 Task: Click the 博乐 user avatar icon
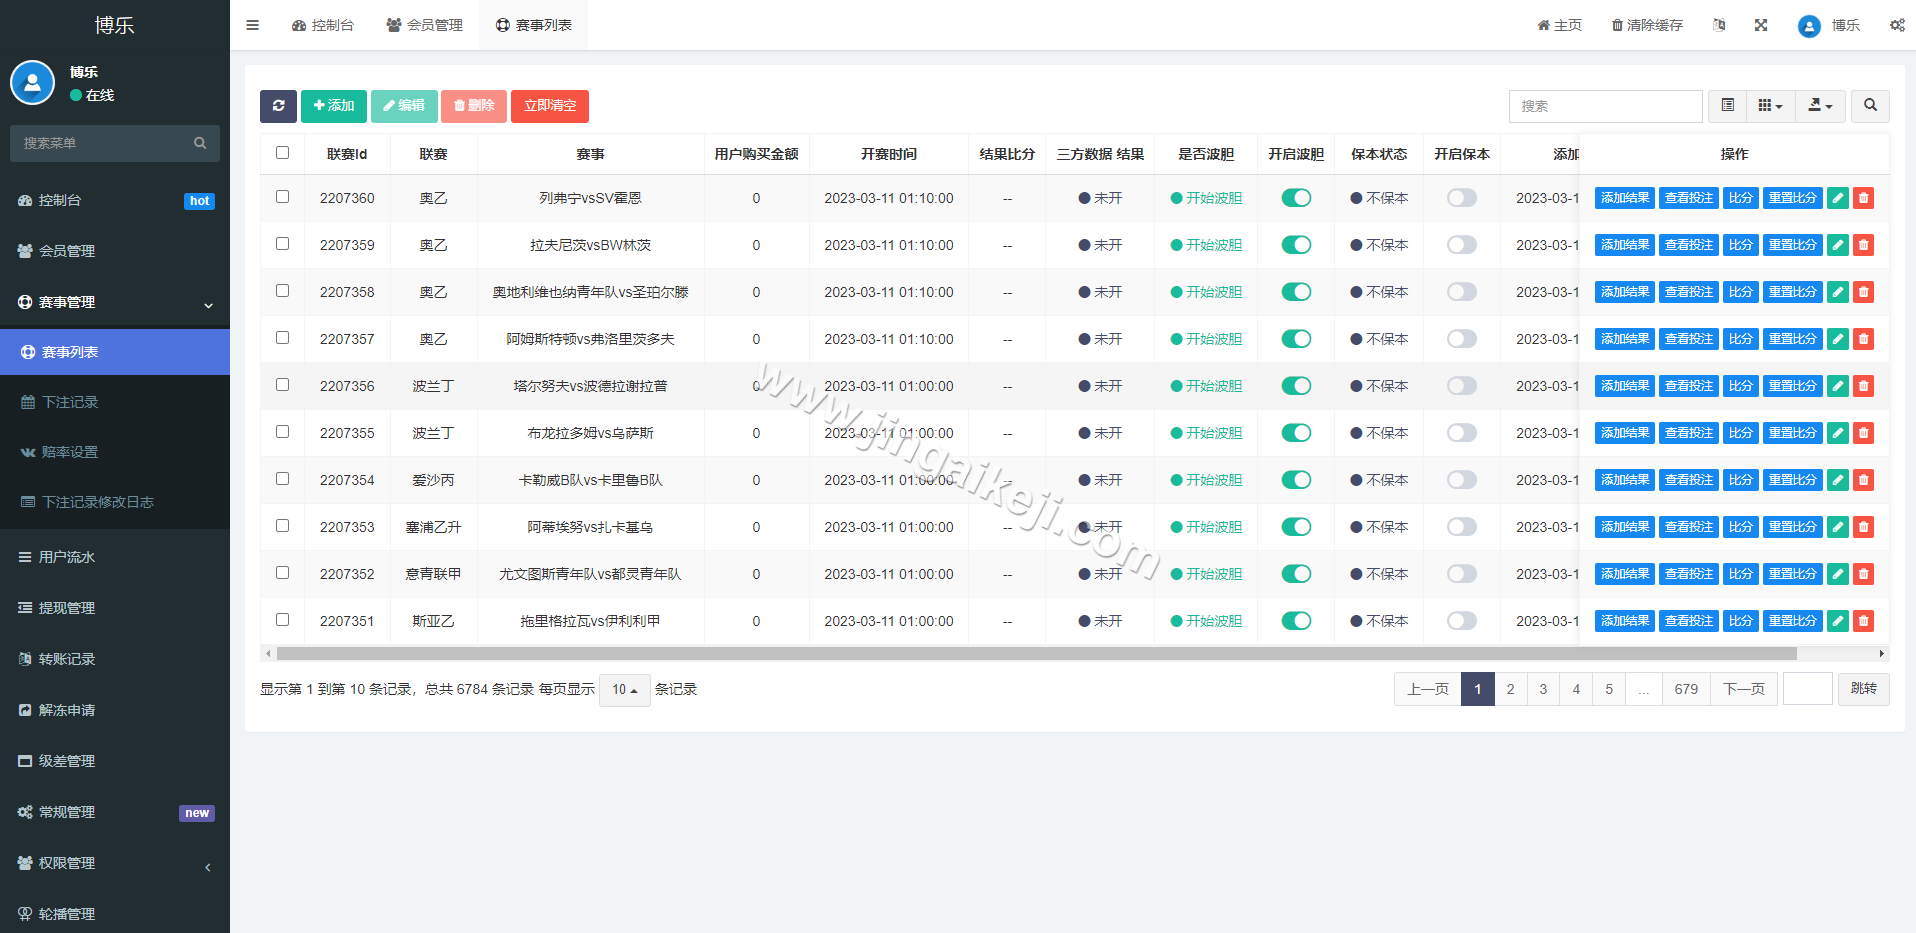1808,26
